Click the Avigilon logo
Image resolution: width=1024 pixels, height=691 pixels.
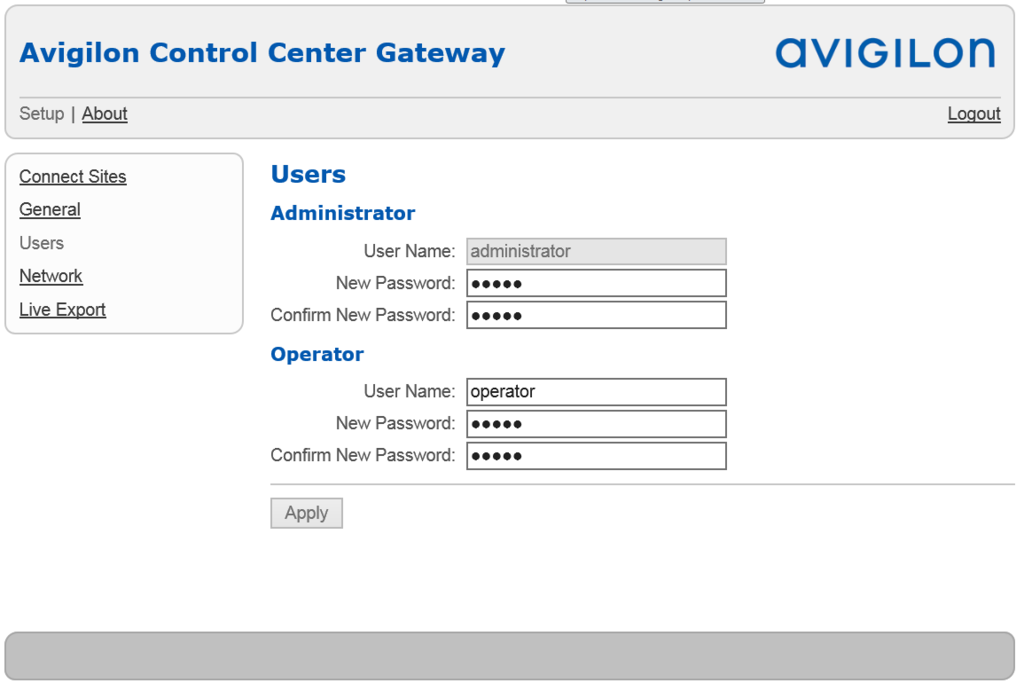(885, 53)
